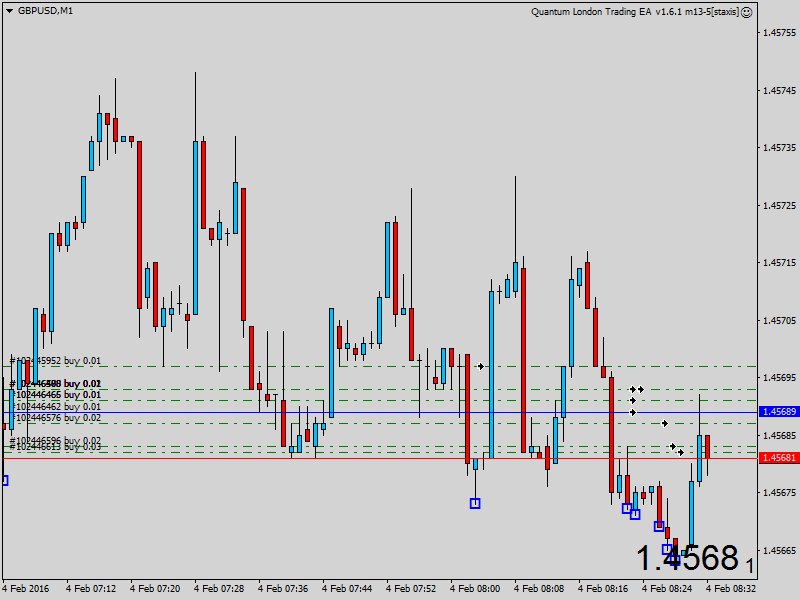Image resolution: width=800 pixels, height=600 pixels.
Task: Click the 1.45695 price scale value
Action: tap(779, 378)
